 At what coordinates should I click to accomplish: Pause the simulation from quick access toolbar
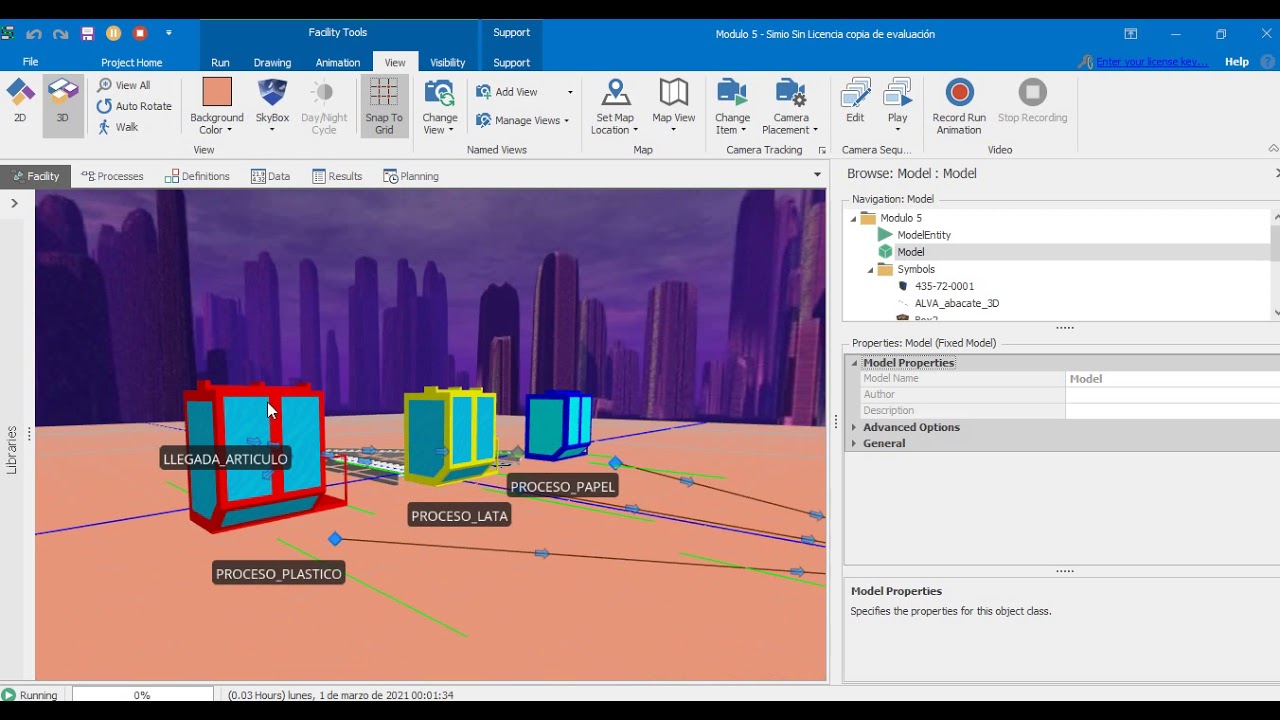tap(114, 33)
